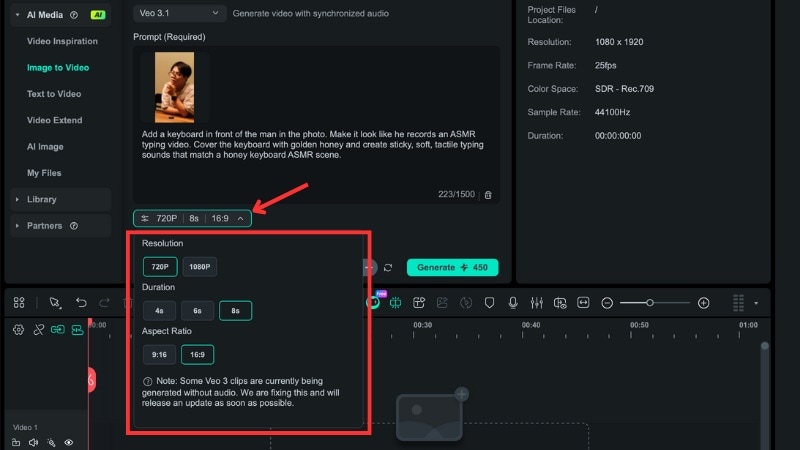Open audio meter level display
The image size is (800, 450).
click(738, 303)
